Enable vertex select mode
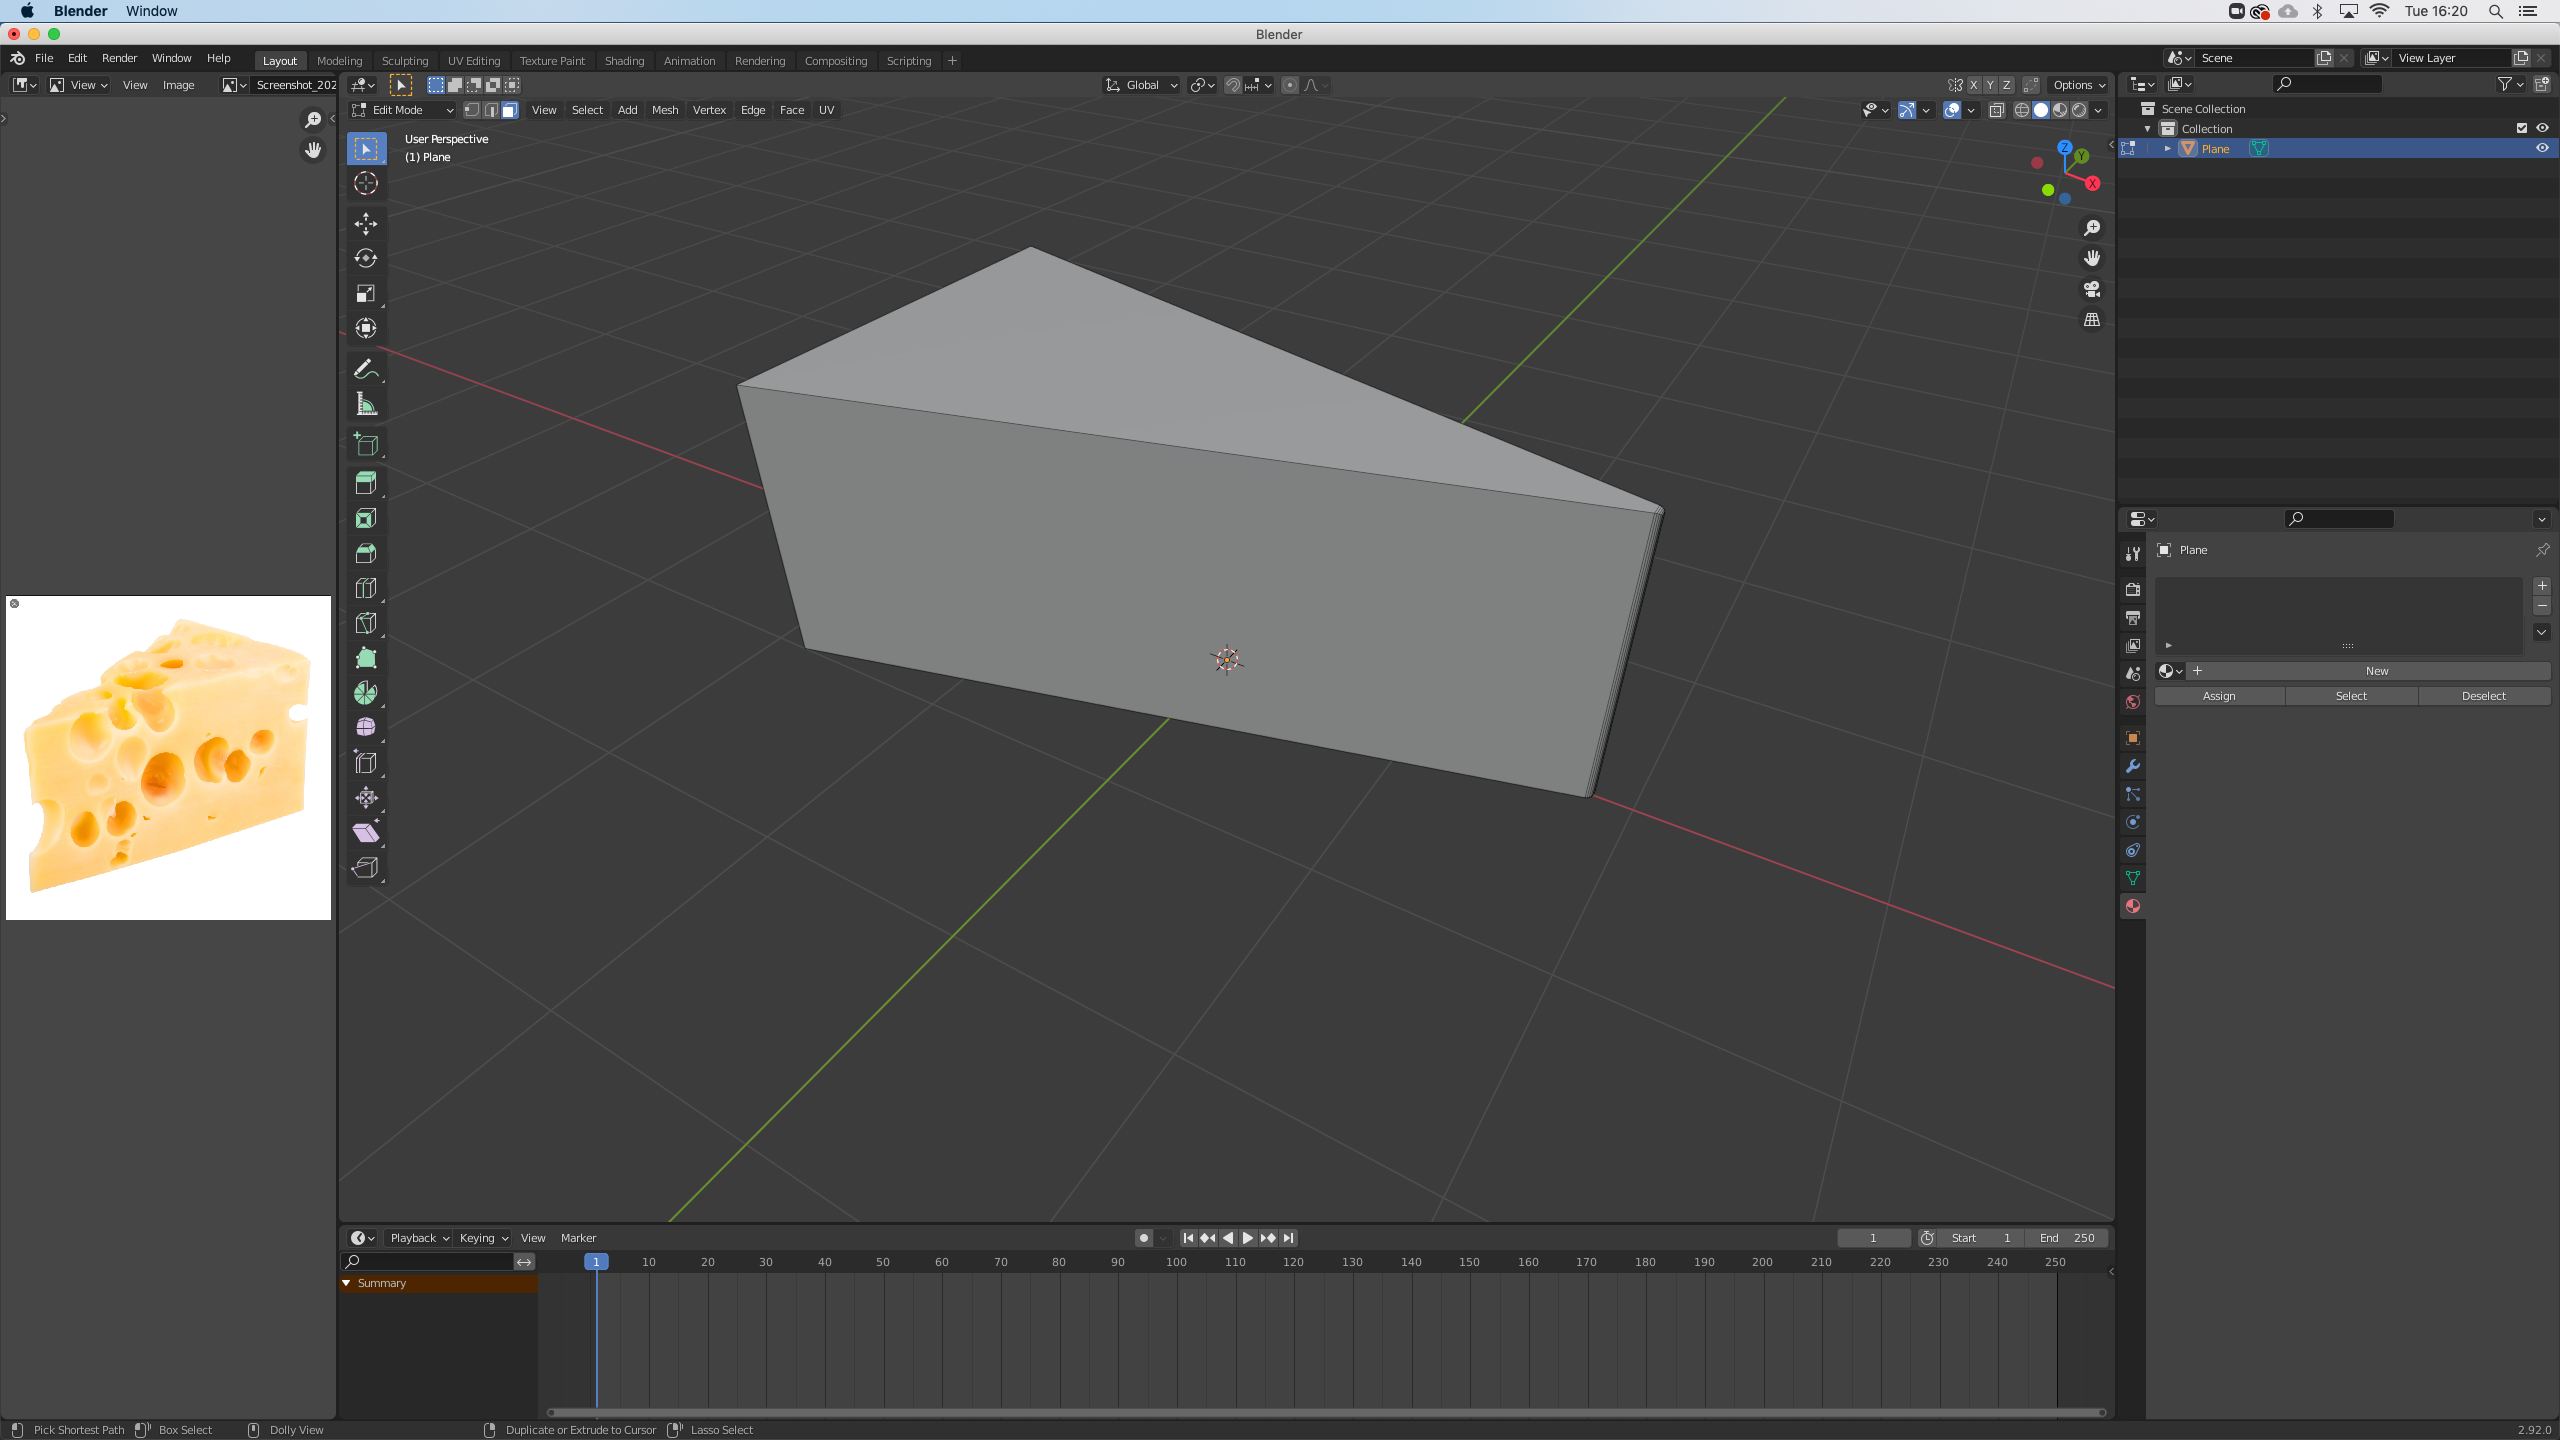Image resolution: width=2560 pixels, height=1440 pixels. 472,110
